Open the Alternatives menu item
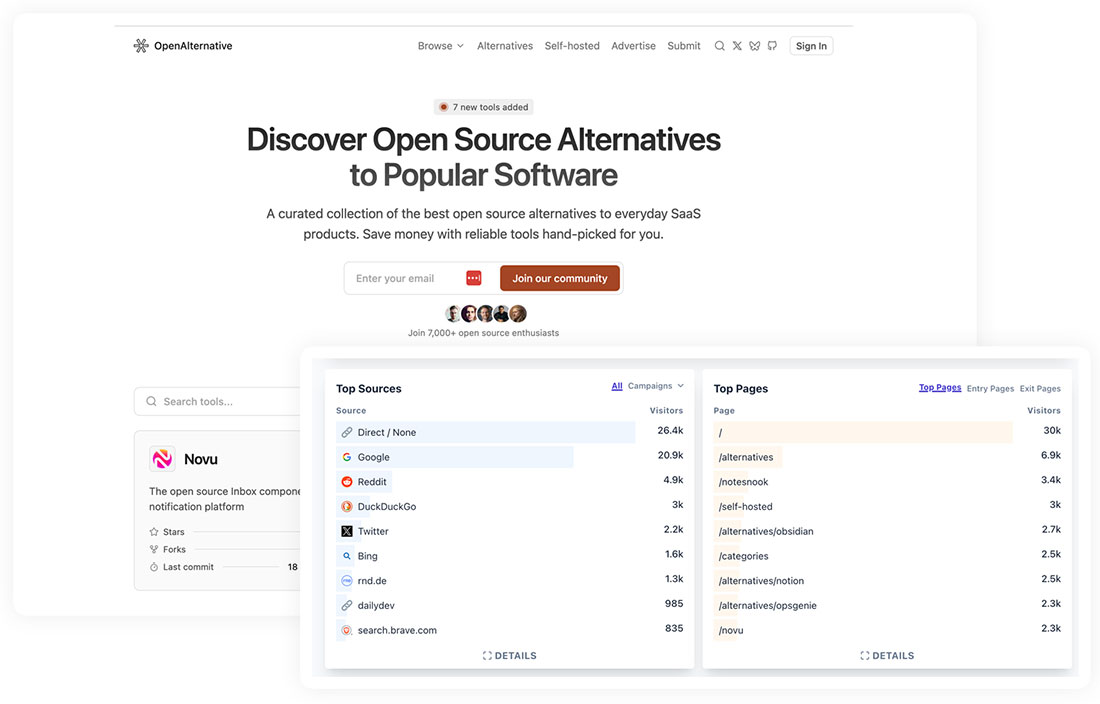 [505, 46]
